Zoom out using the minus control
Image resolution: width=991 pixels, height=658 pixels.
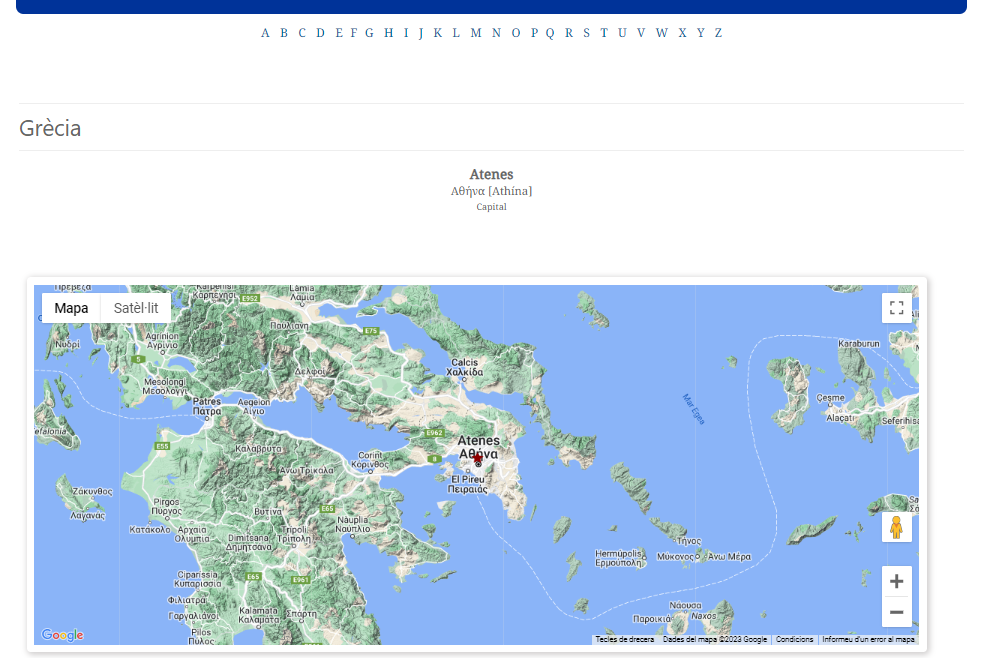coord(896,611)
